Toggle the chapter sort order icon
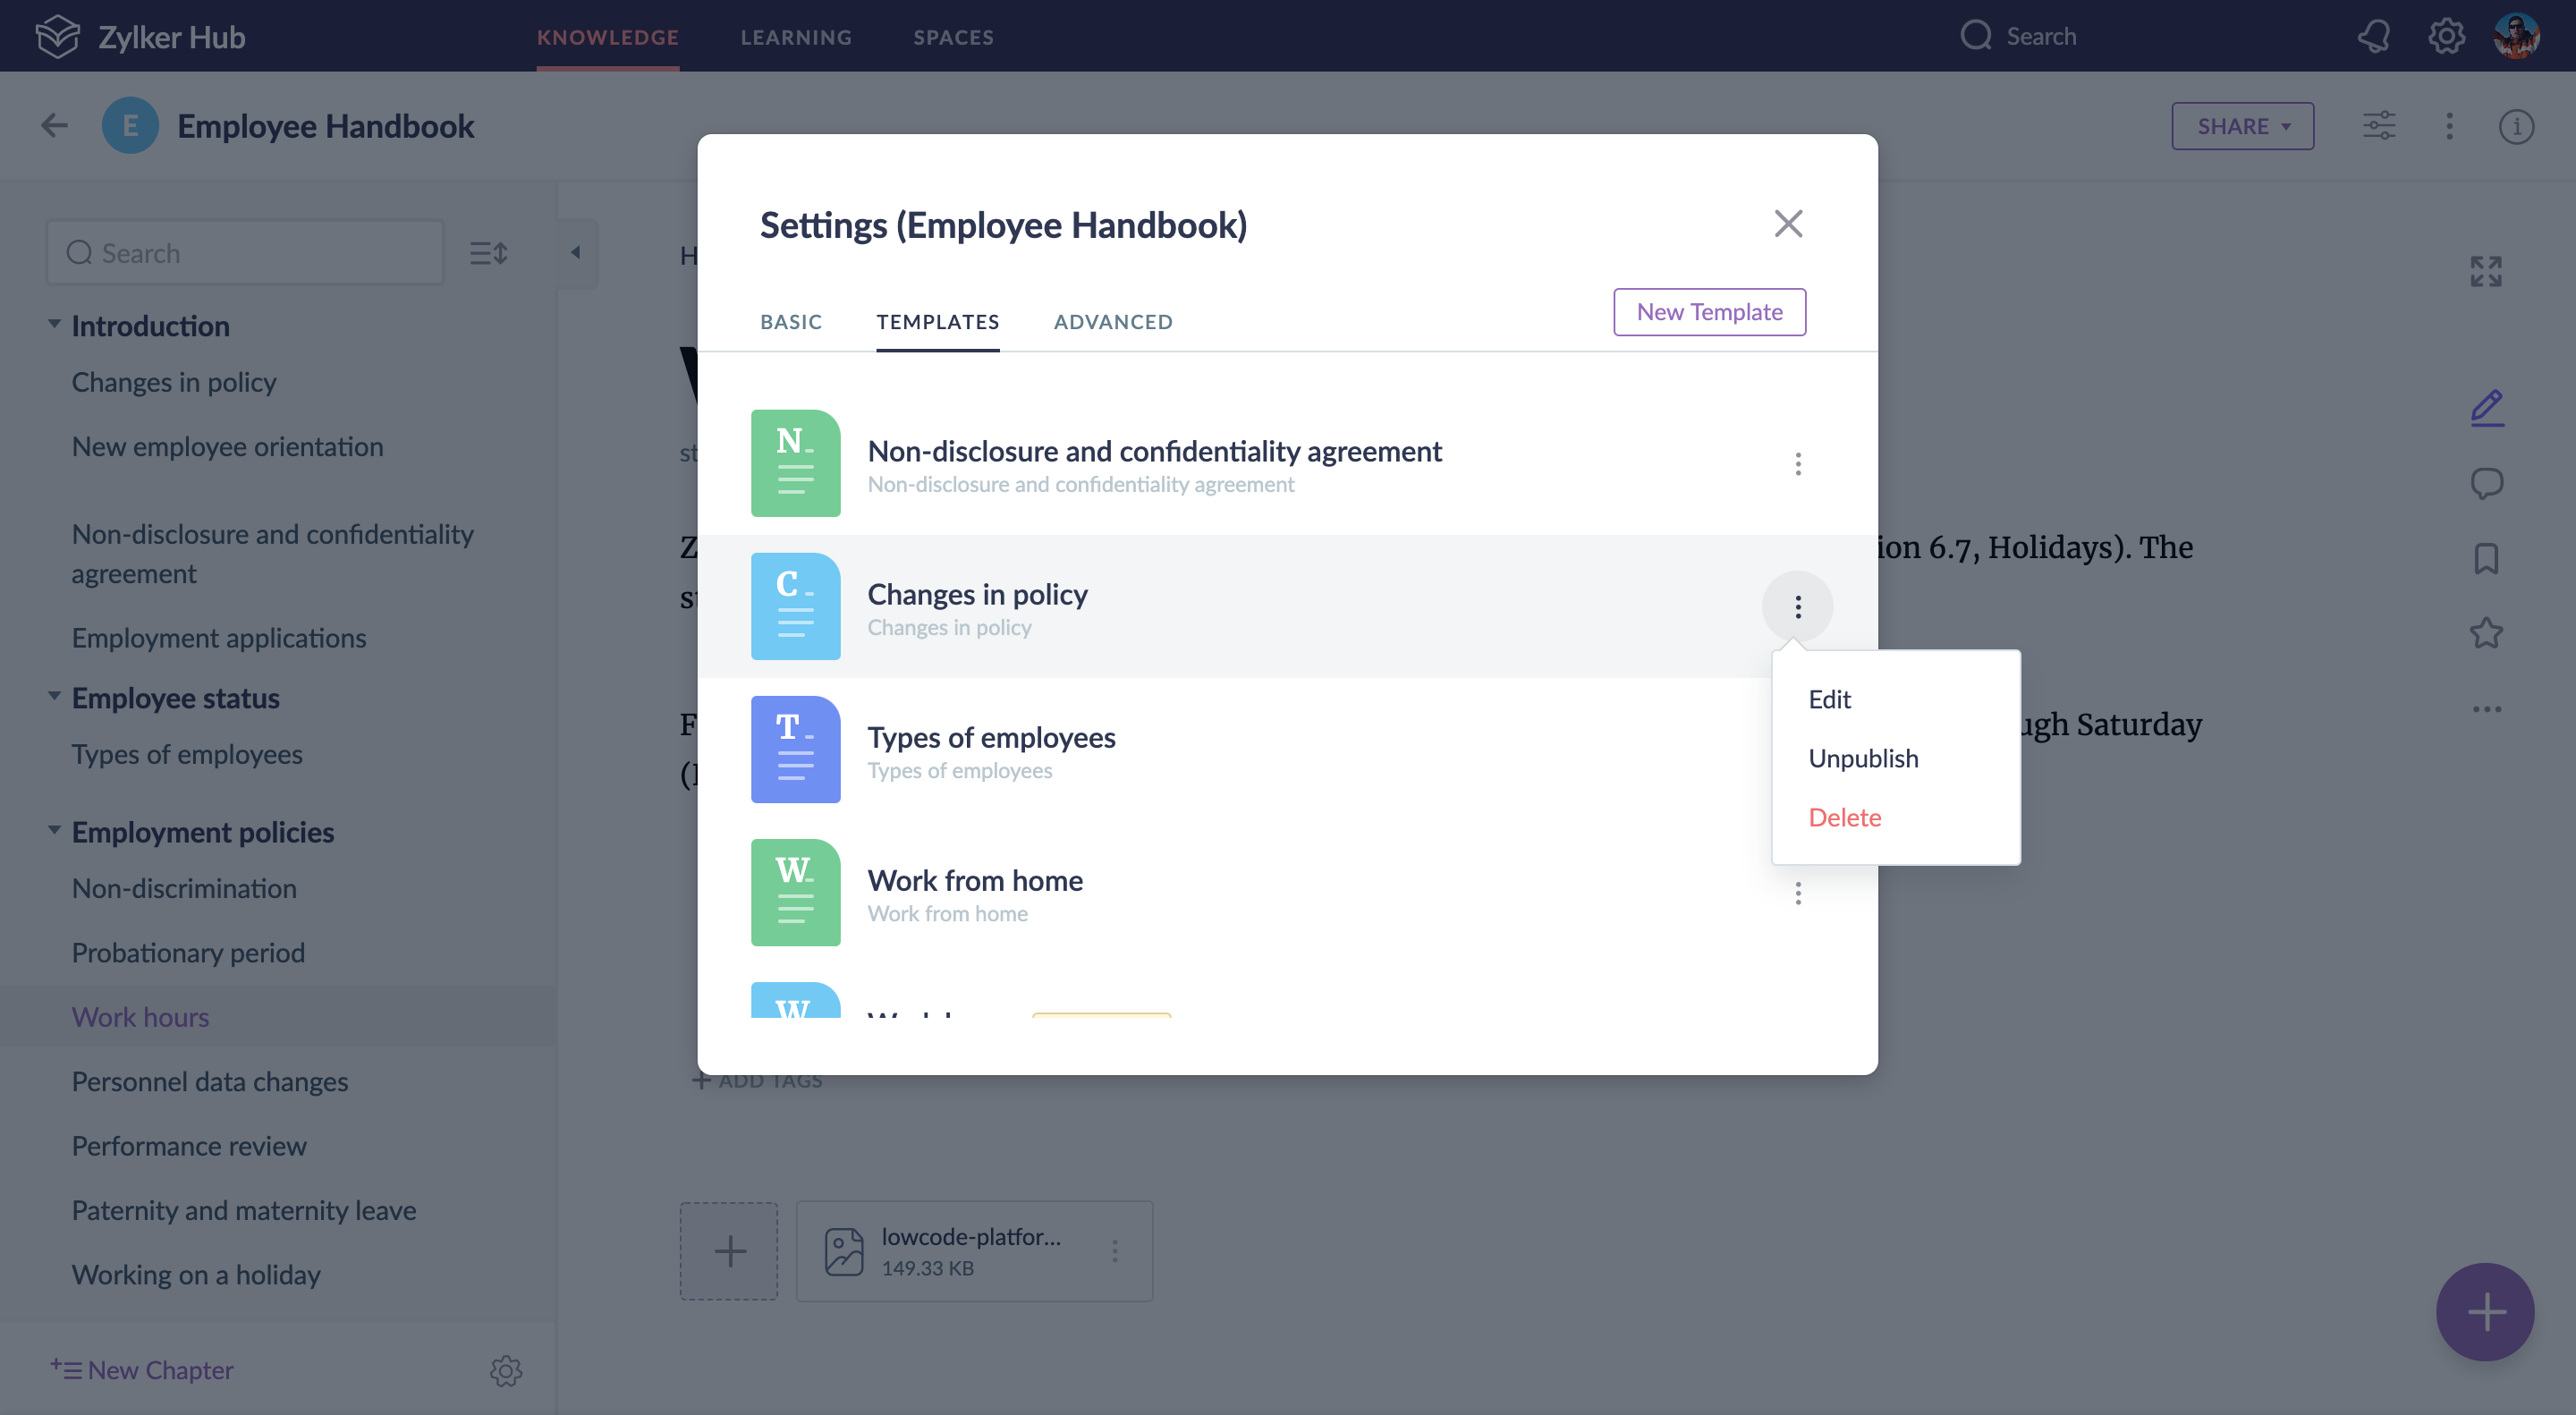The width and height of the screenshot is (2576, 1415). point(489,253)
